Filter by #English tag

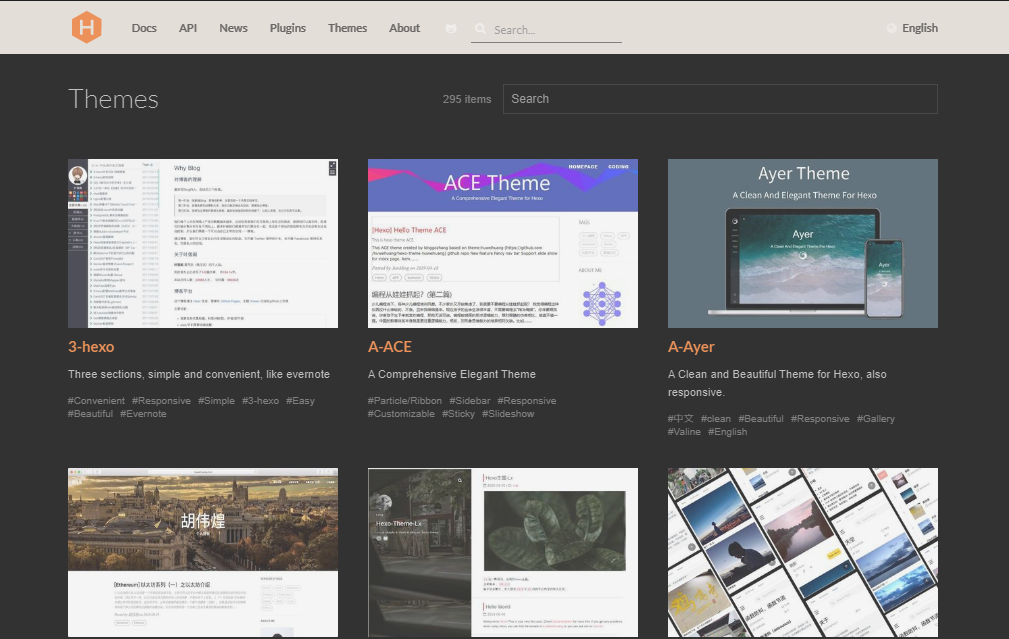[728, 432]
